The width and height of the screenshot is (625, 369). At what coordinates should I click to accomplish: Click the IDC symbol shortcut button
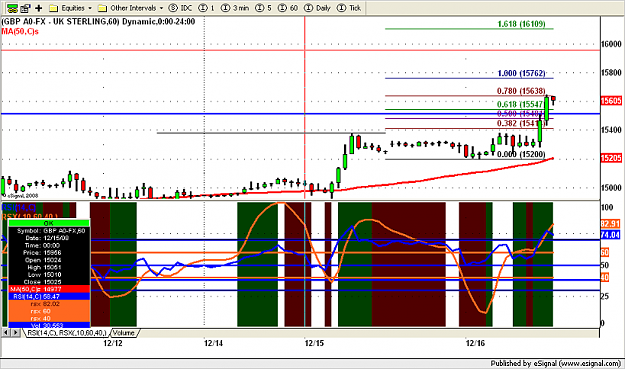180,8
